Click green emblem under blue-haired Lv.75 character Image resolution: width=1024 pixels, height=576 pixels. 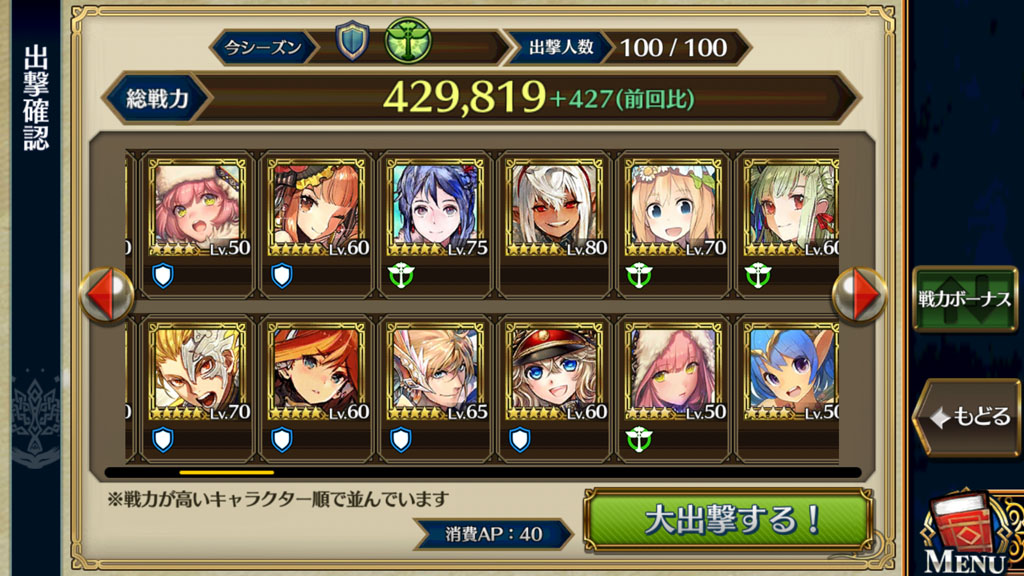(401, 276)
